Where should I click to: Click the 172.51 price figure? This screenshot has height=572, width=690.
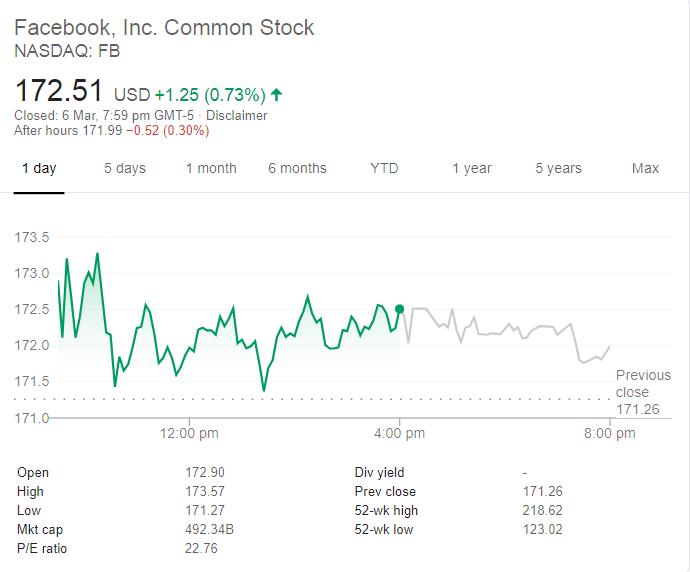(59, 91)
